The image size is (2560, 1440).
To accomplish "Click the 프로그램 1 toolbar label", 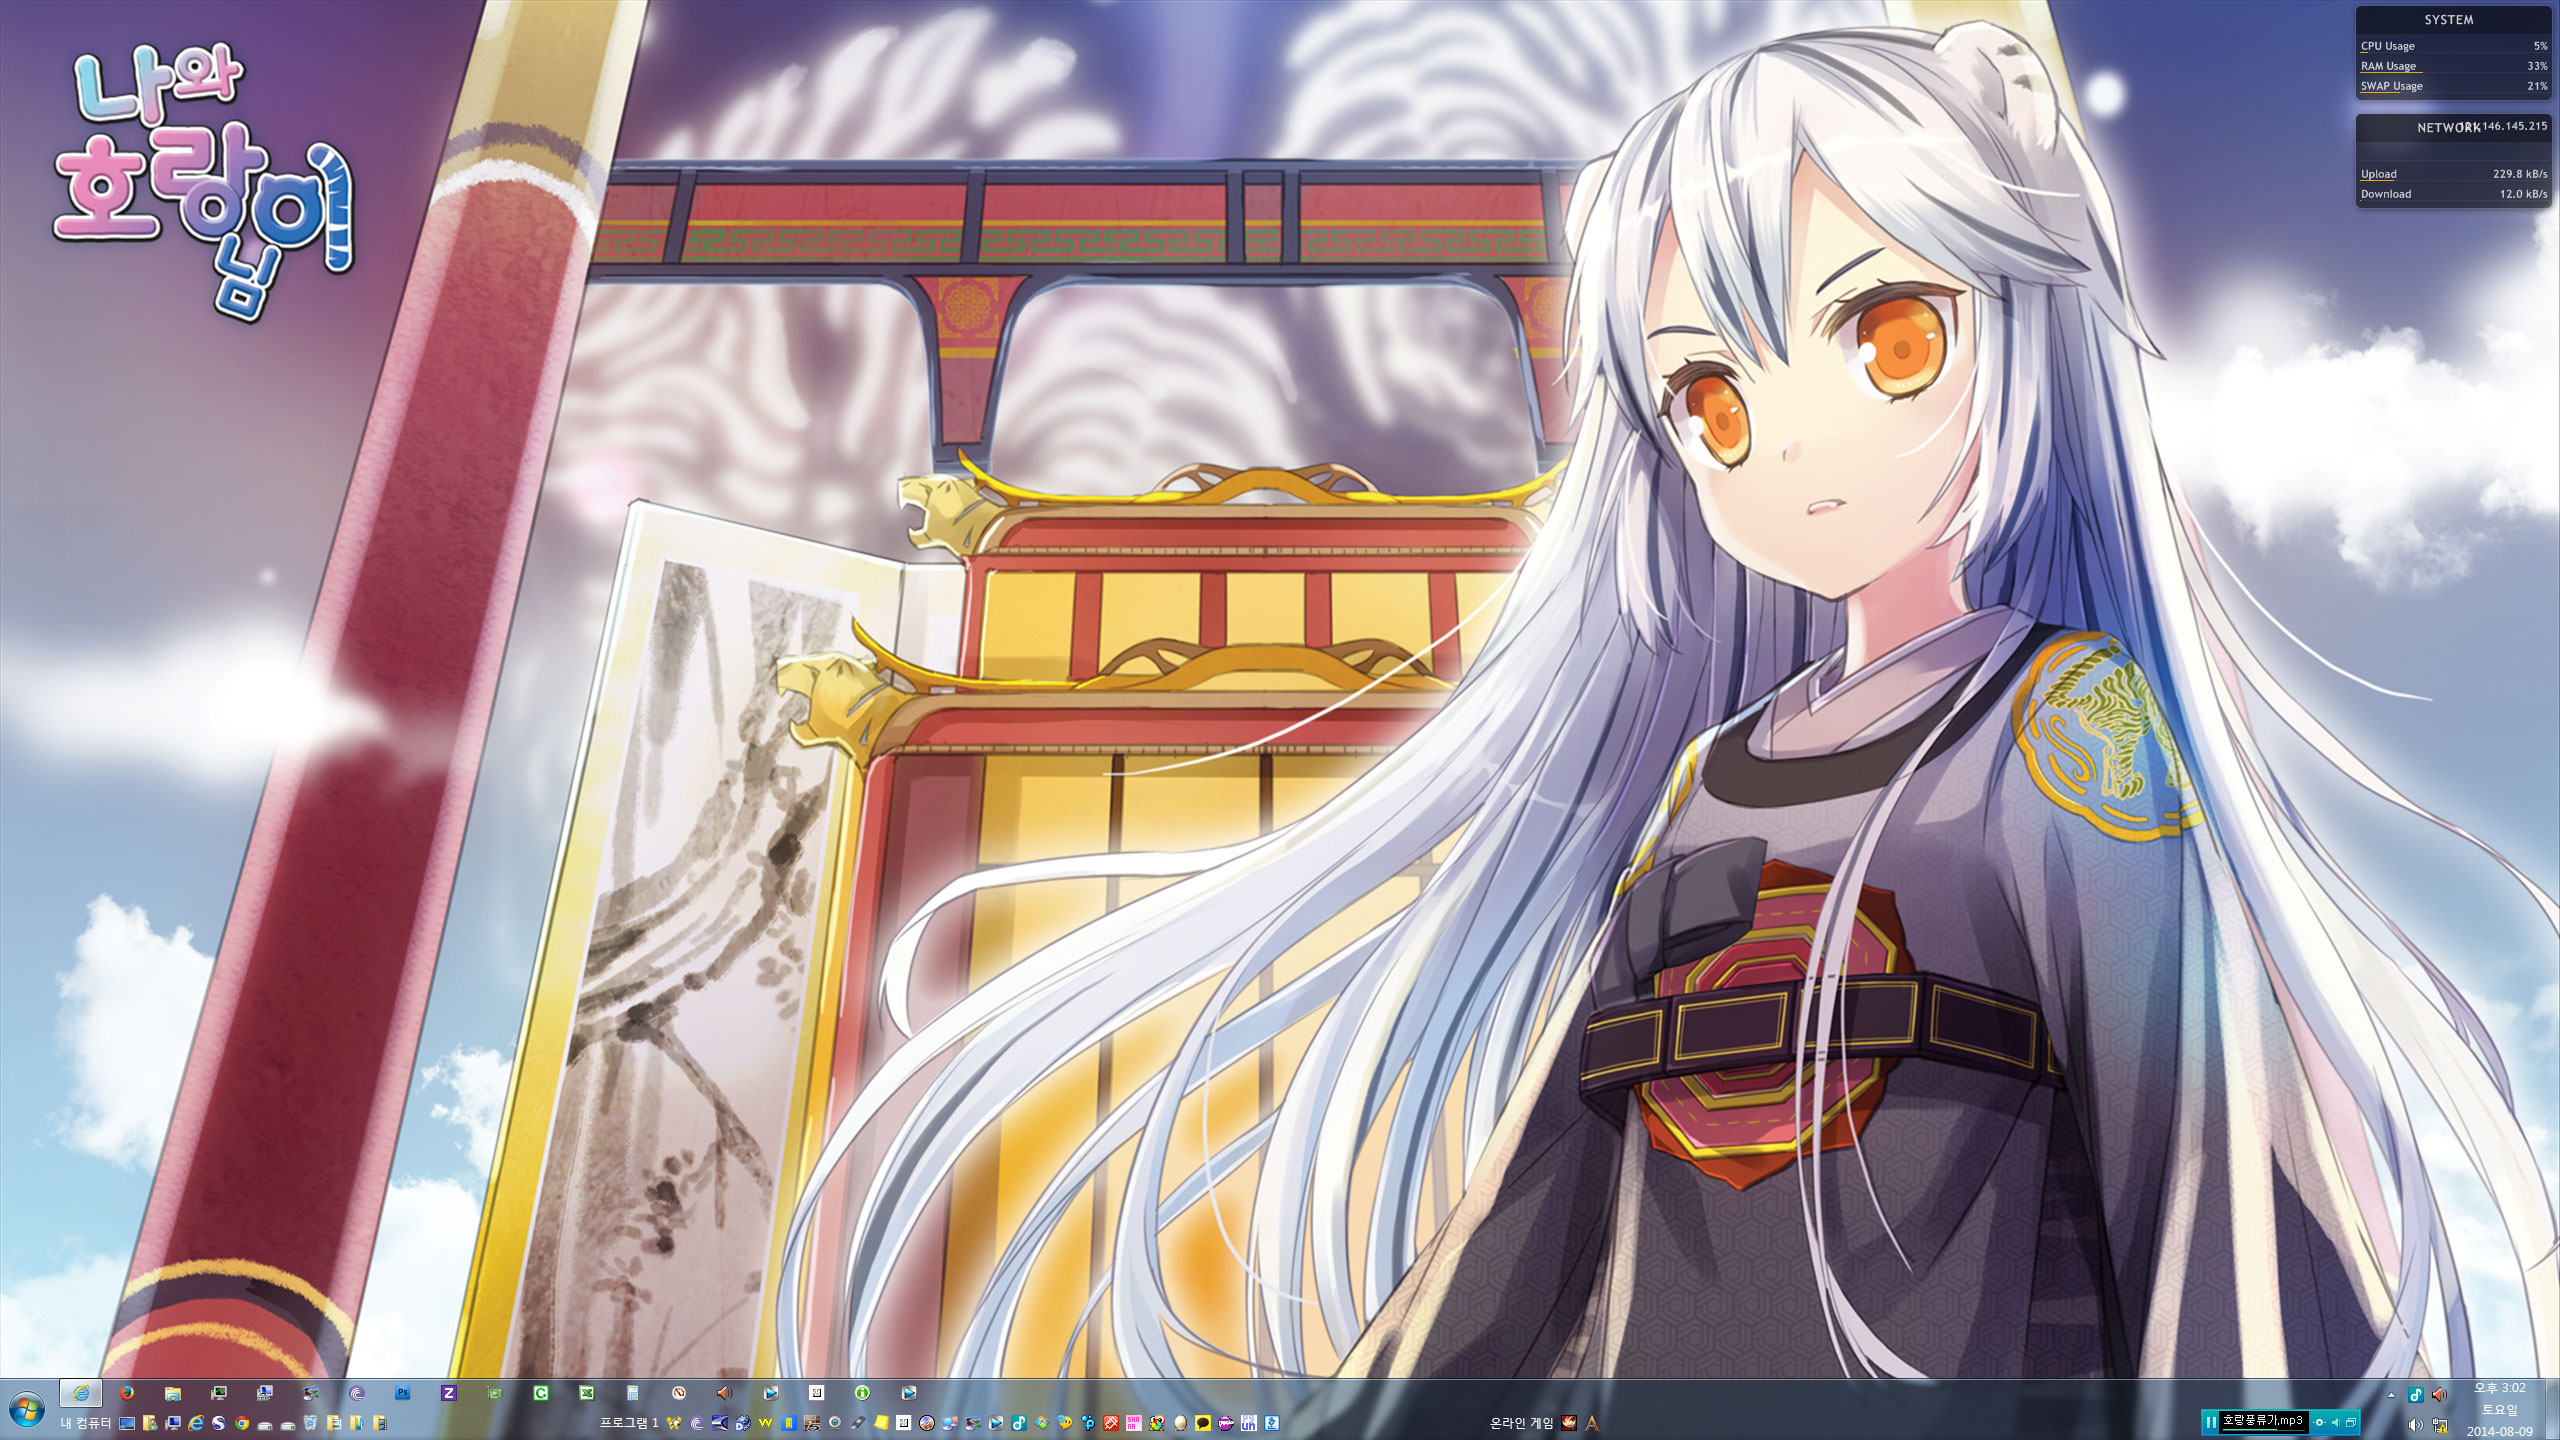I will tap(629, 1423).
